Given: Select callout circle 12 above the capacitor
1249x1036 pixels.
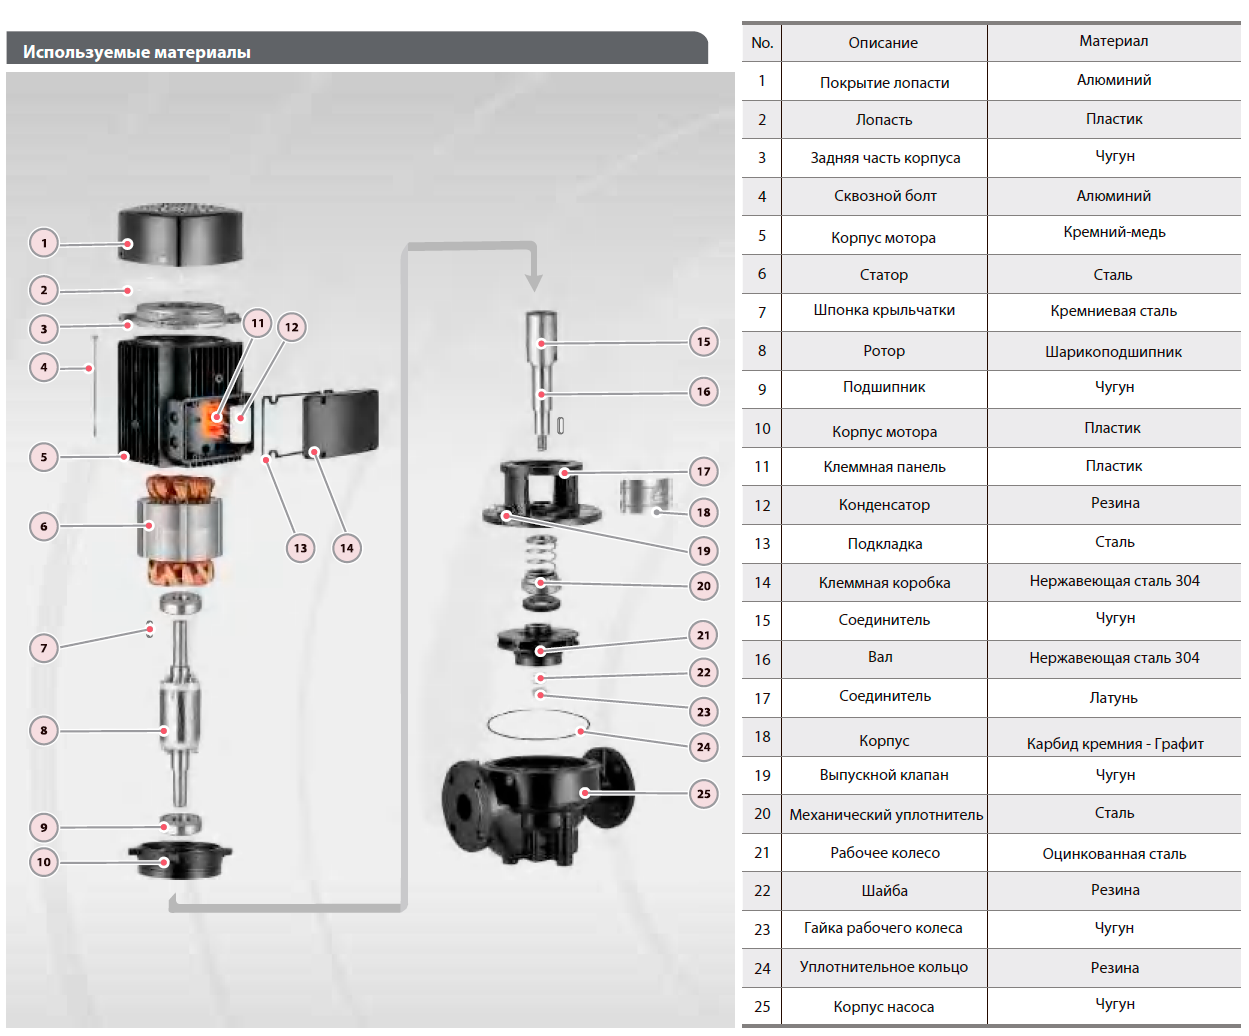Looking at the screenshot, I should point(292,327).
